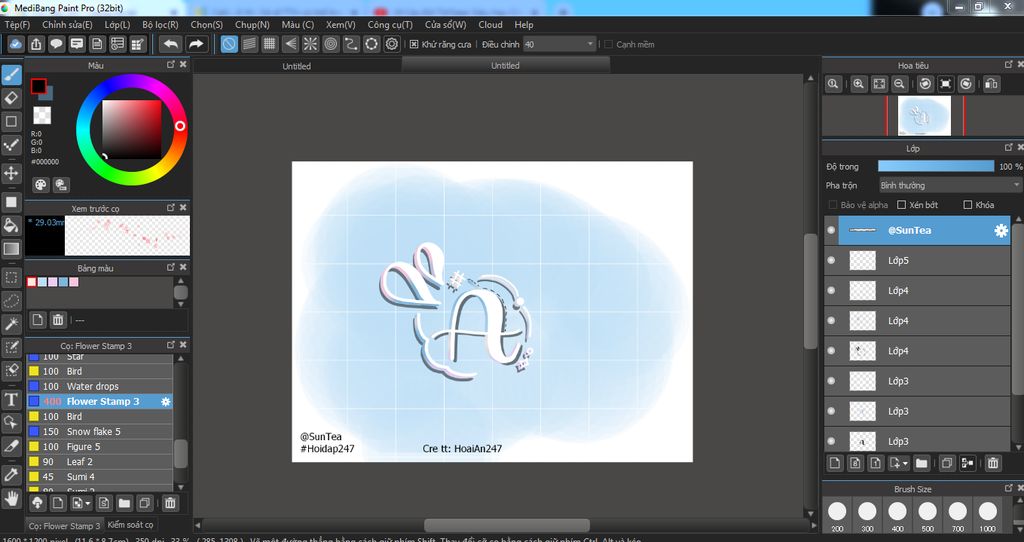Undock the Lớp layers panel
The image size is (1024, 542).
(x=1008, y=148)
